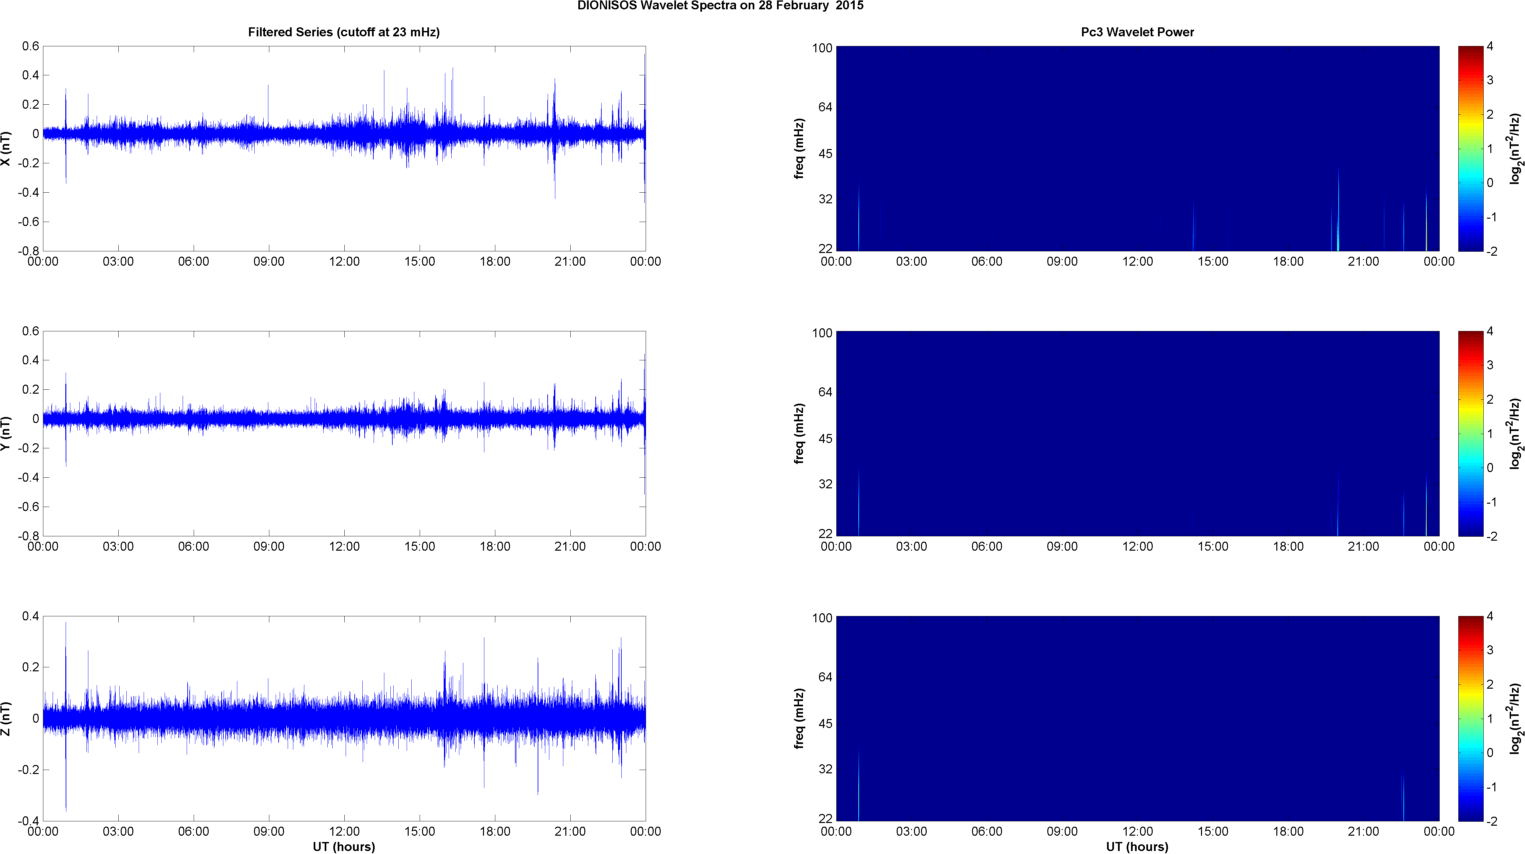Click the 'Z (nT)' axis label
The image size is (1525, 854).
tap(7, 719)
